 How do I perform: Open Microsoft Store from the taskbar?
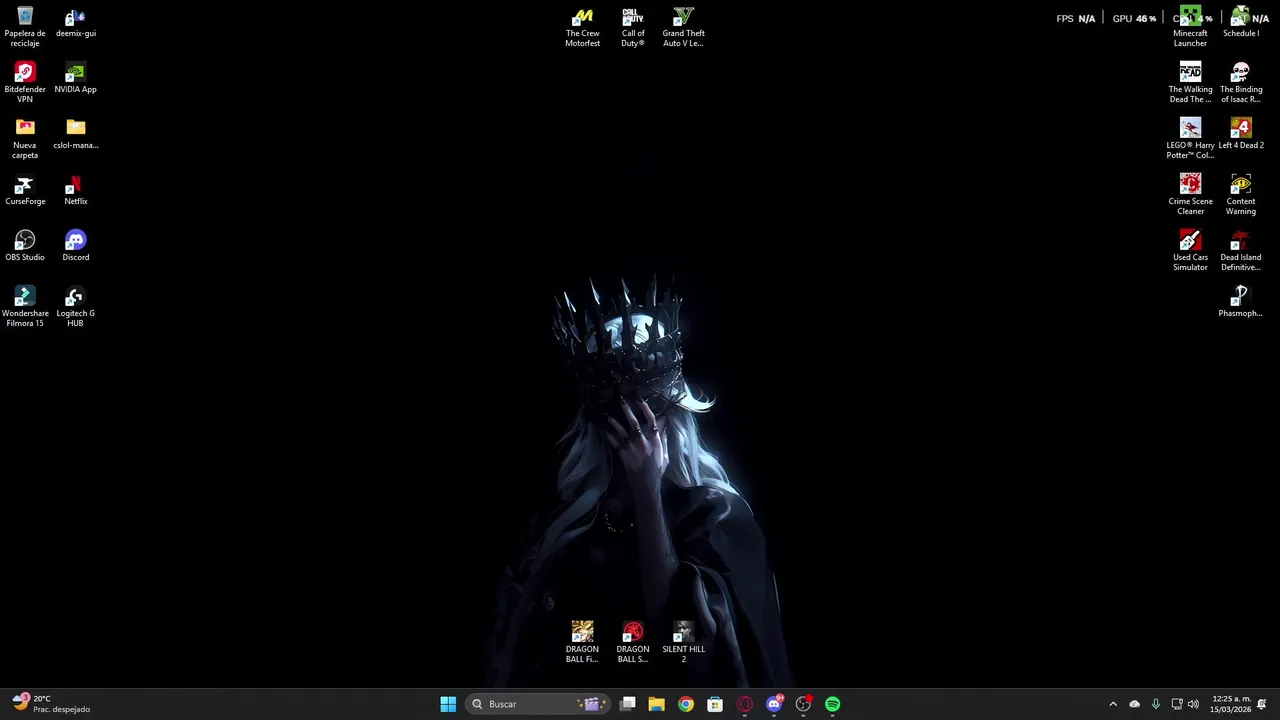[x=715, y=704]
